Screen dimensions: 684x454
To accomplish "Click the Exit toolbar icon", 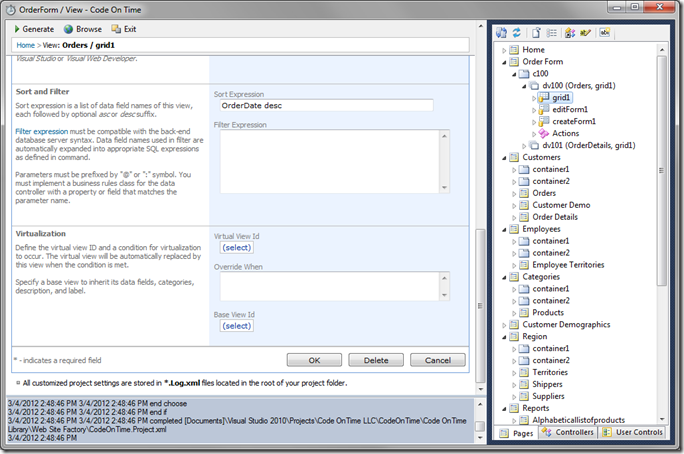I will tap(116, 29).
